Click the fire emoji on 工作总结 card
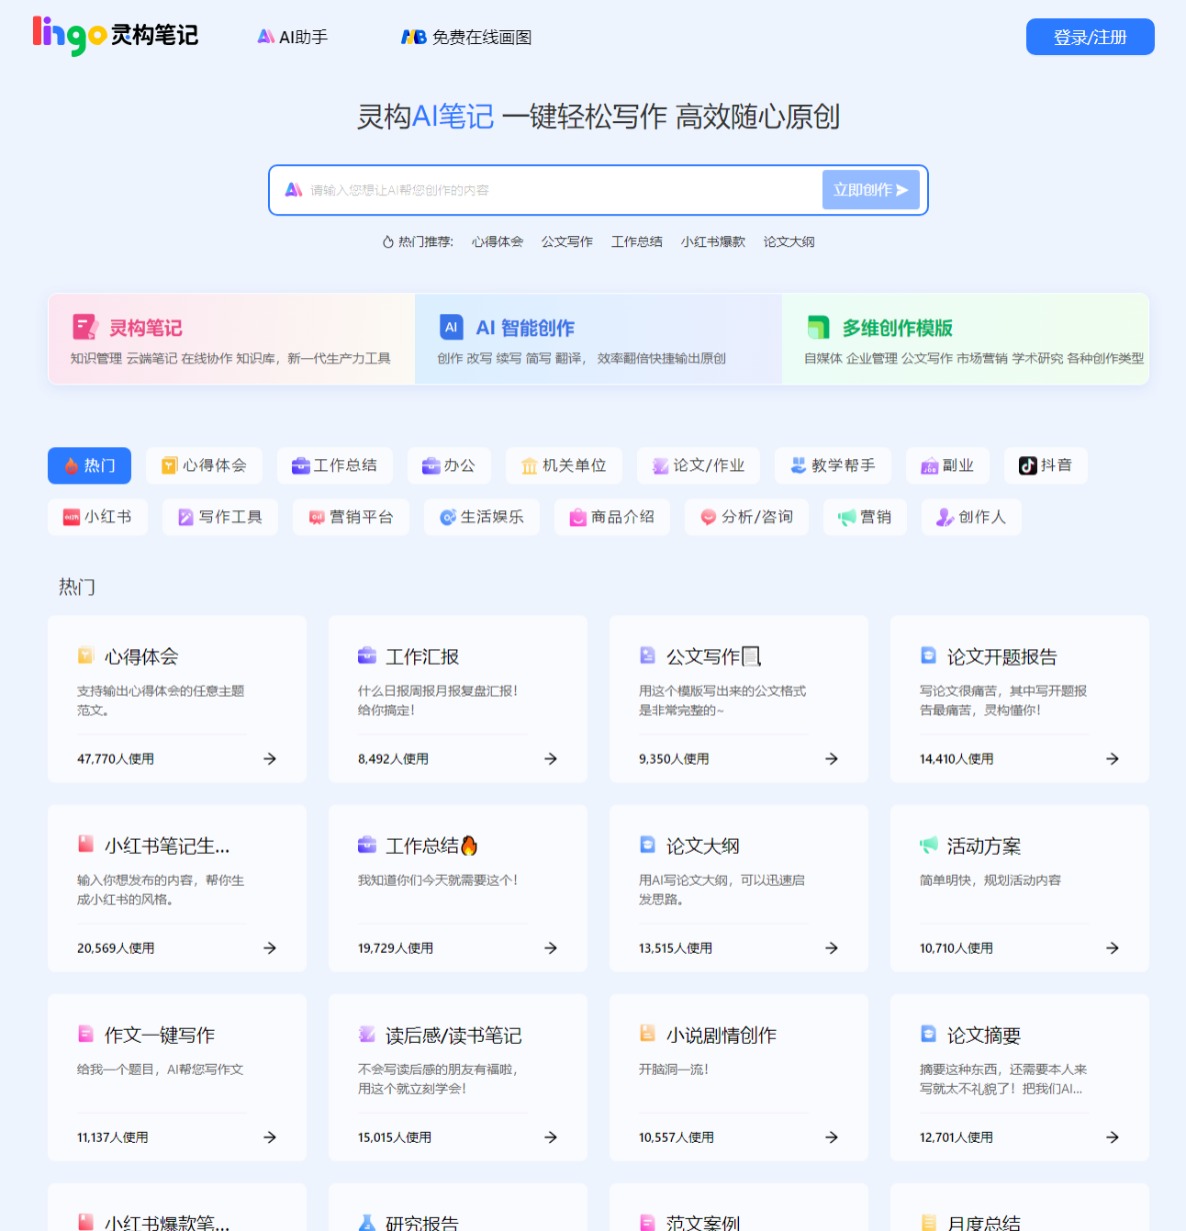Screen dimensions: 1186x1231 tap(466, 845)
